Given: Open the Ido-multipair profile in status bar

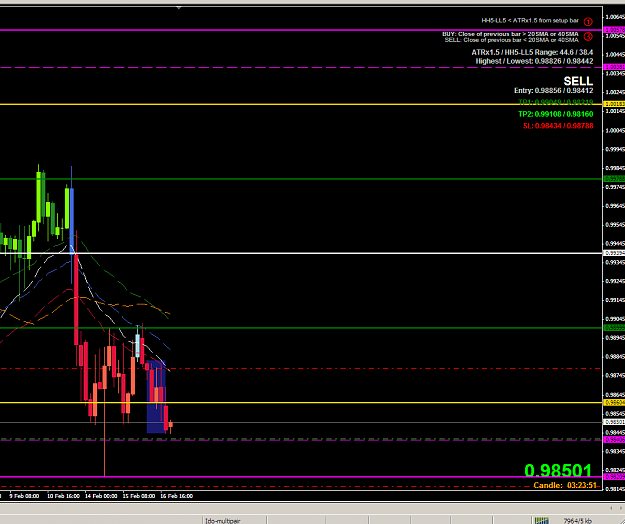Looking at the screenshot, I should pyautogui.click(x=222, y=520).
